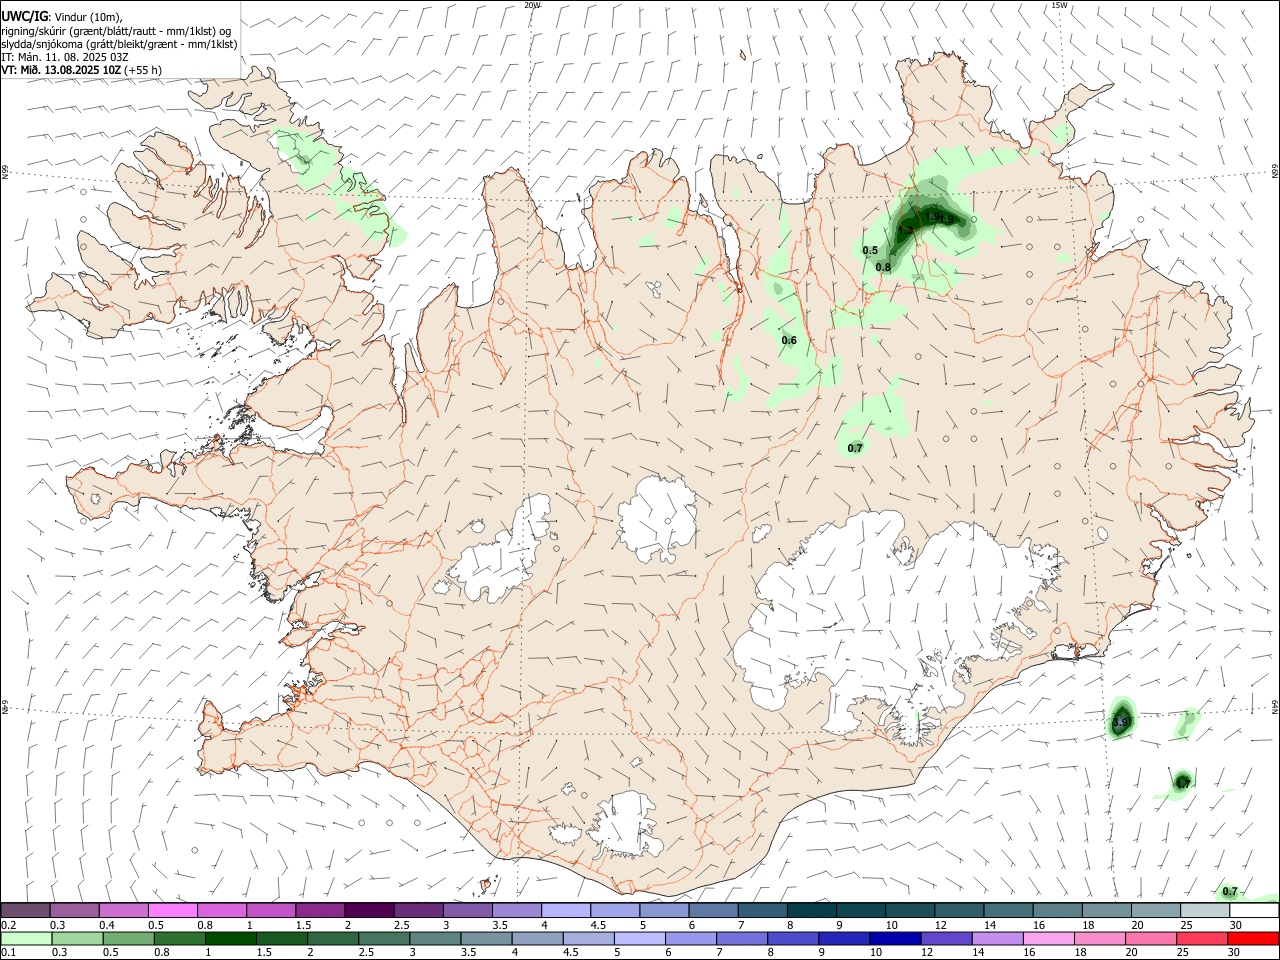Pick the light gray 25 swatch, upper row
The height and width of the screenshot is (960, 1280).
(x=1205, y=910)
